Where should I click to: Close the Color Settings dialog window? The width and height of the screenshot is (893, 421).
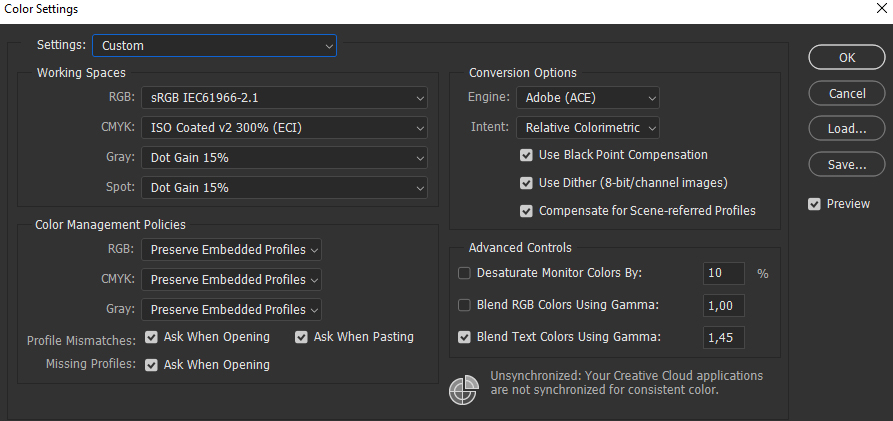pos(877,10)
